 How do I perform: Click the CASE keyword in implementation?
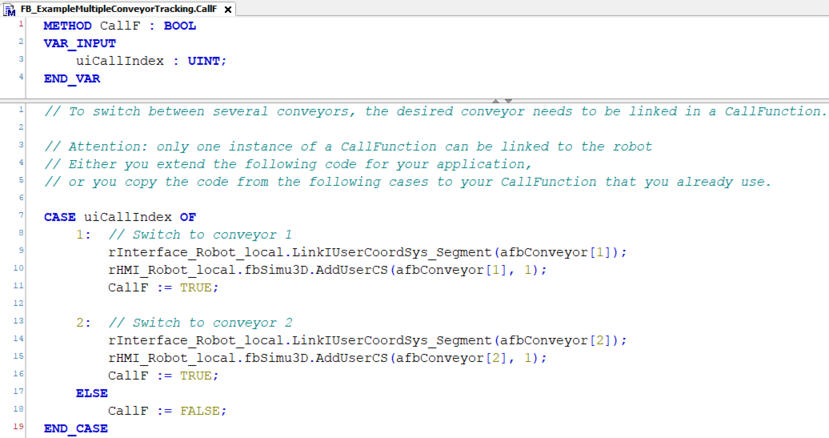pos(60,217)
